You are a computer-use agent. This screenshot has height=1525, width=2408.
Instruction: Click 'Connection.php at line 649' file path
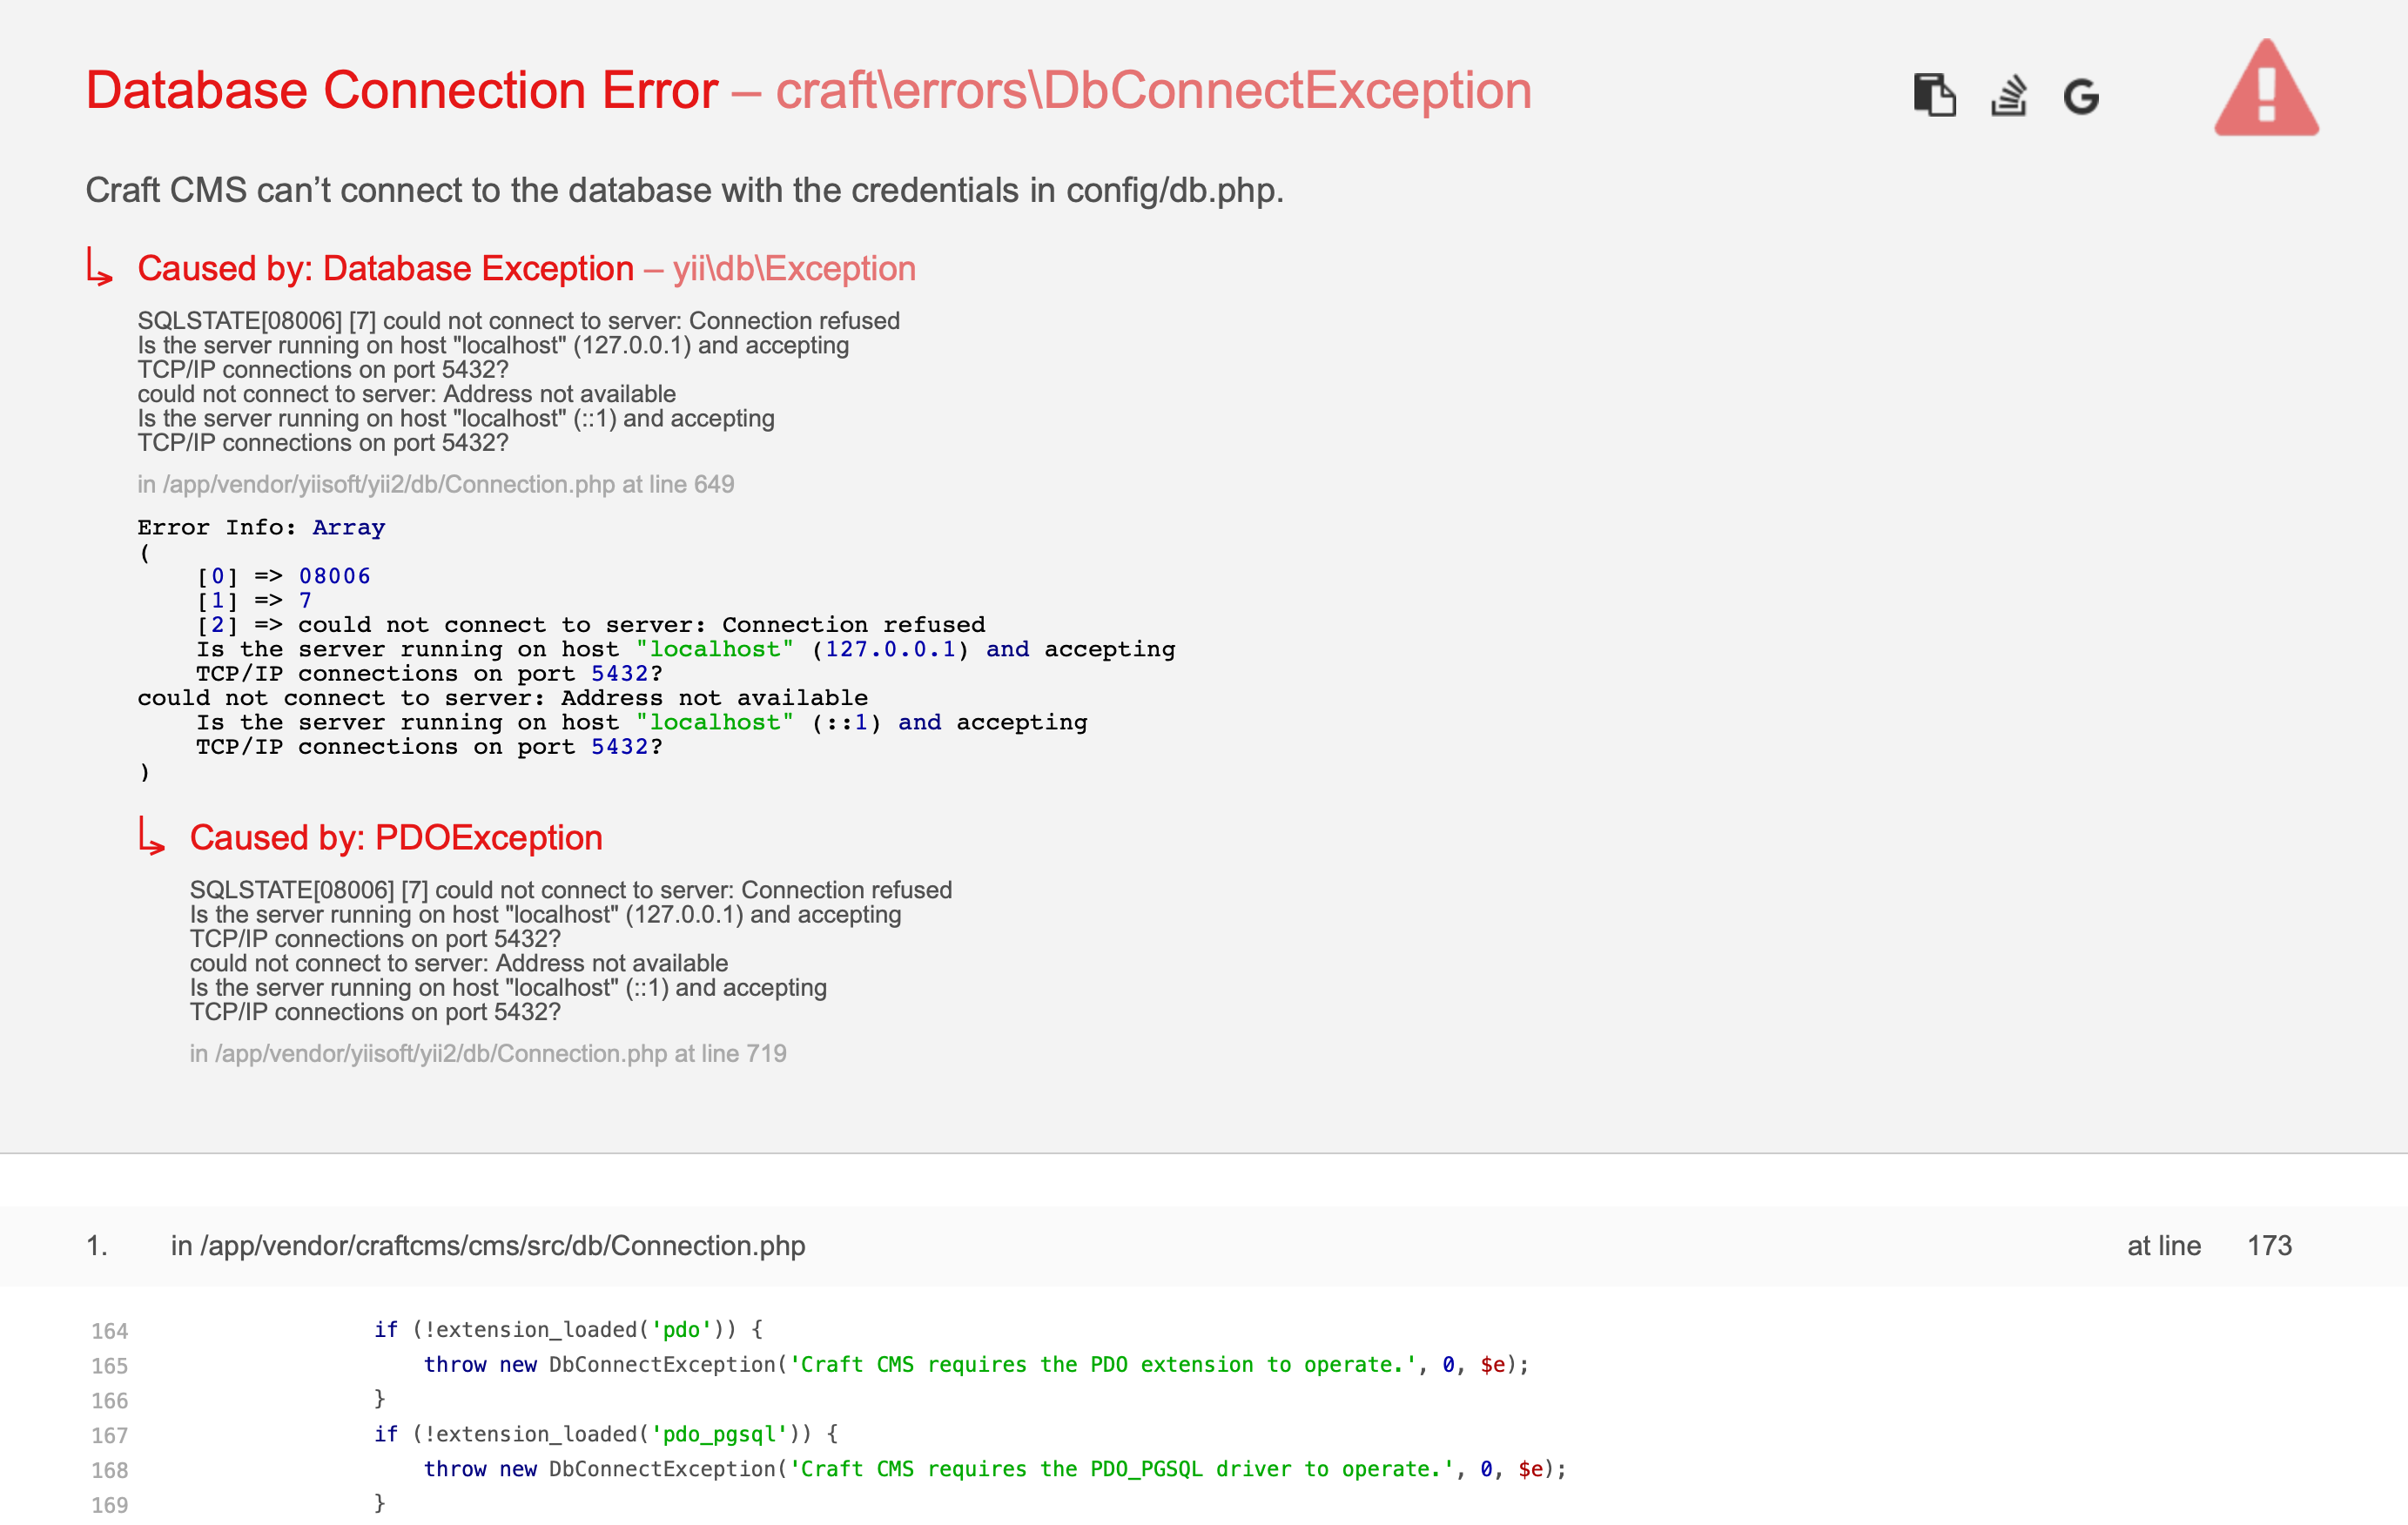click(x=436, y=484)
